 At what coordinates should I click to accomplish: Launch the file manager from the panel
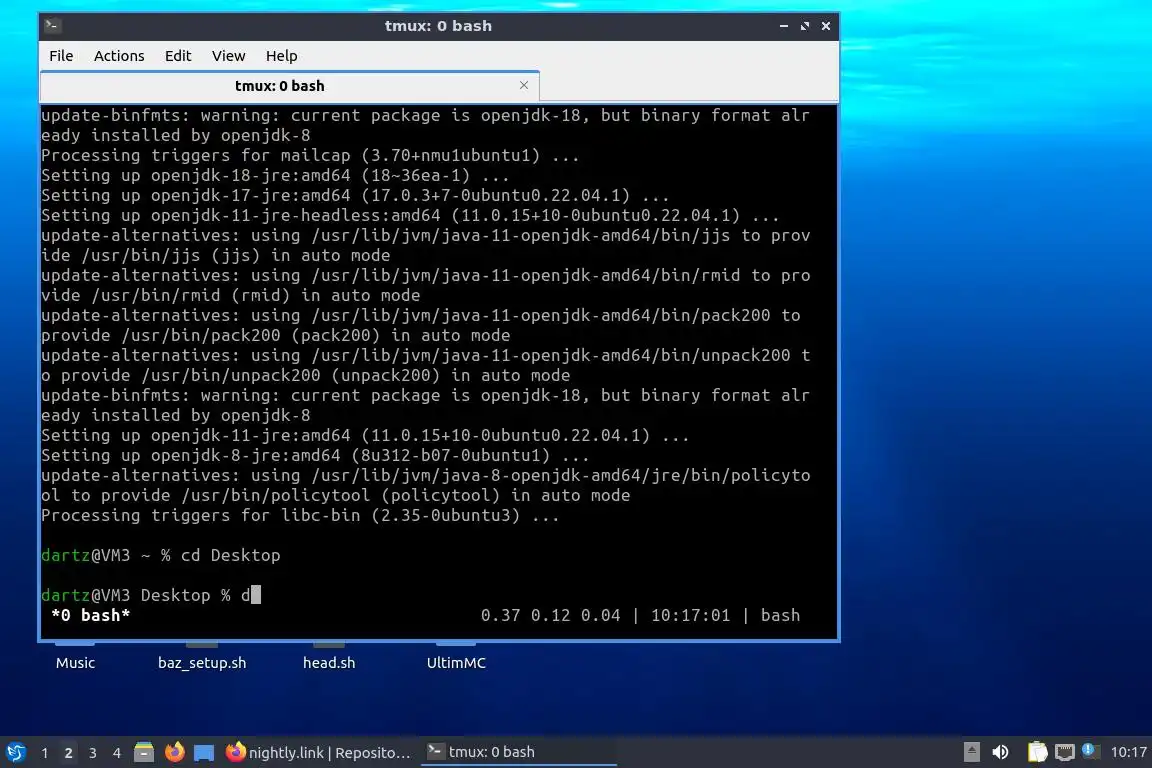144,752
